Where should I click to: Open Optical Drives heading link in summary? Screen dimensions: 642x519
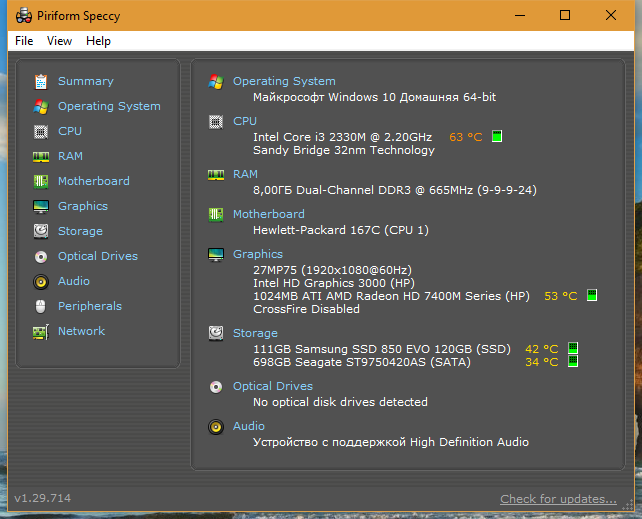(x=273, y=386)
